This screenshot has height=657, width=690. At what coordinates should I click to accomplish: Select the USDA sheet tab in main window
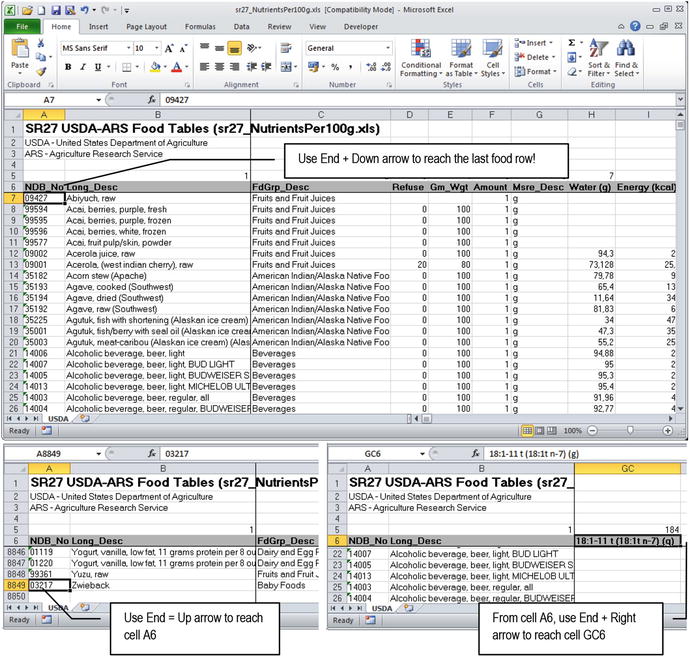pos(58,418)
